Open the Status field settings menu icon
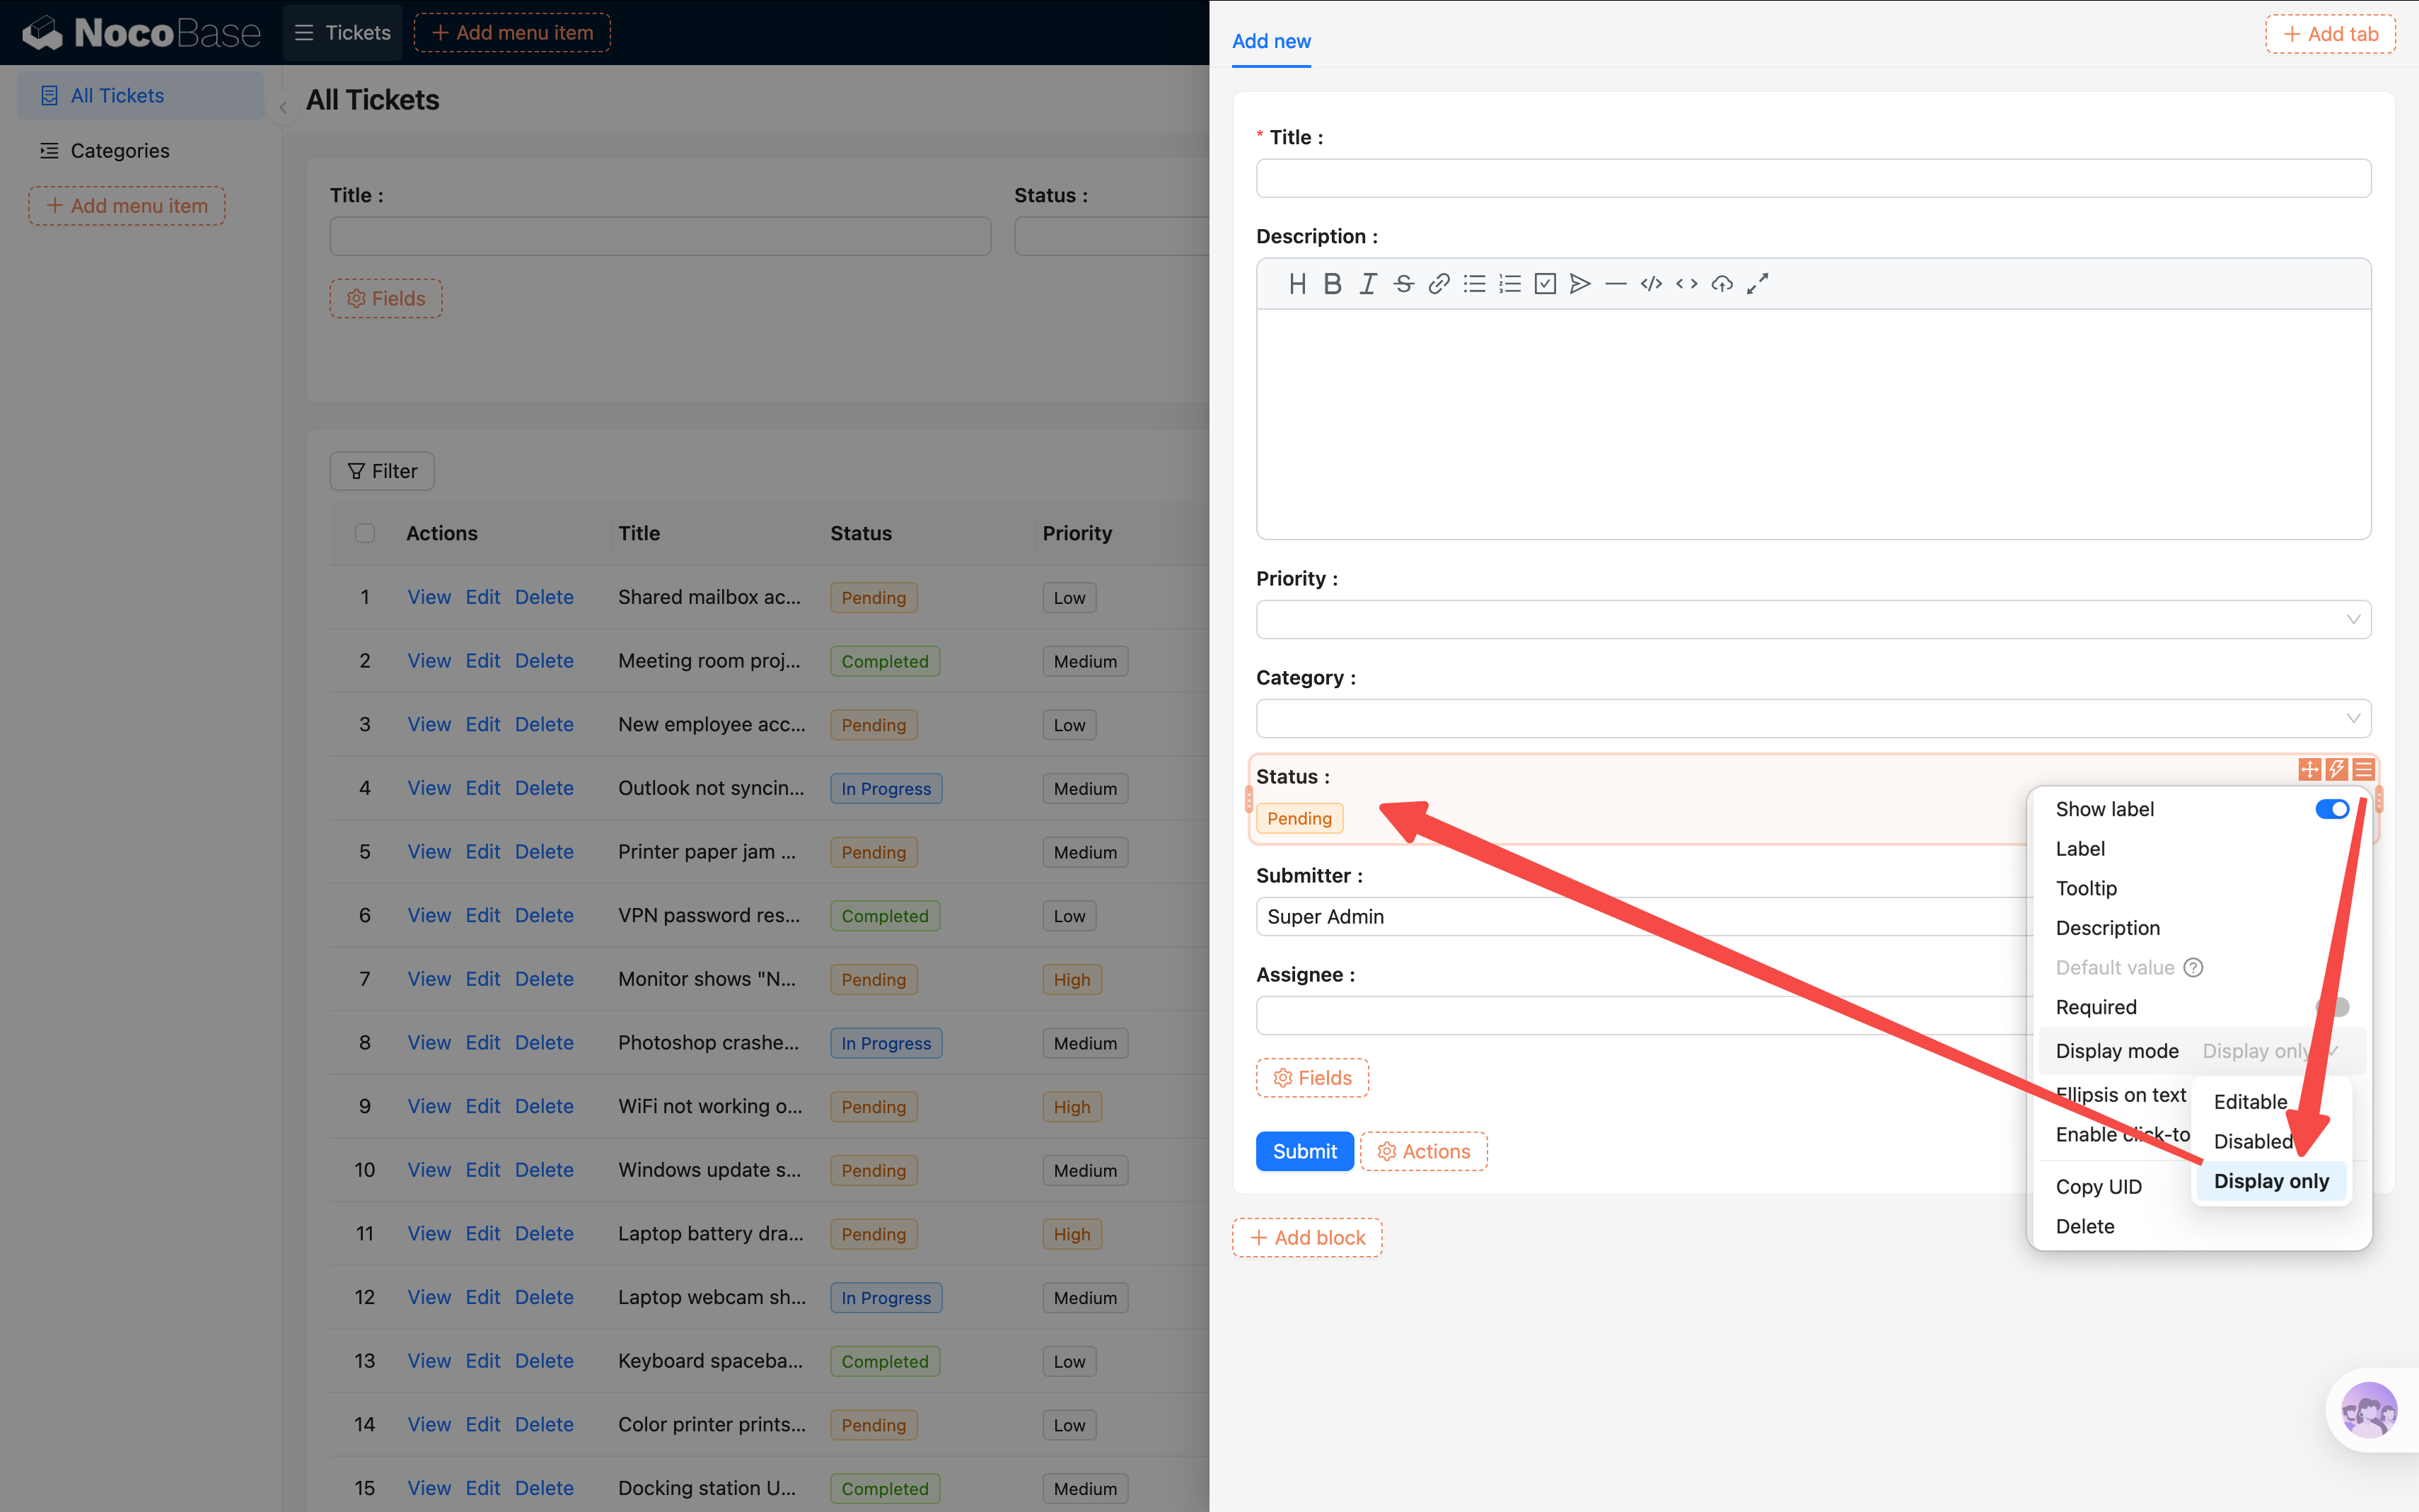 coord(2363,769)
